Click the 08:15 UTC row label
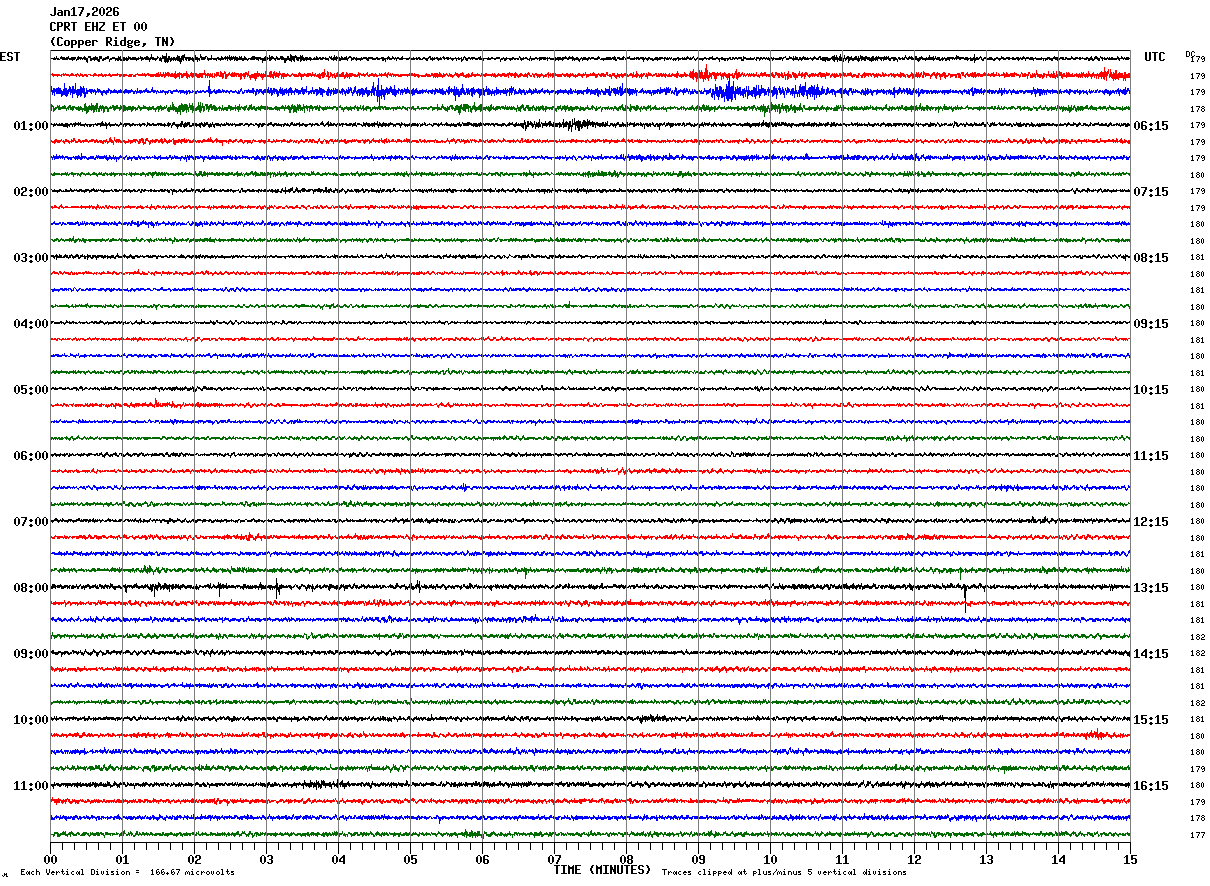 1151,258
